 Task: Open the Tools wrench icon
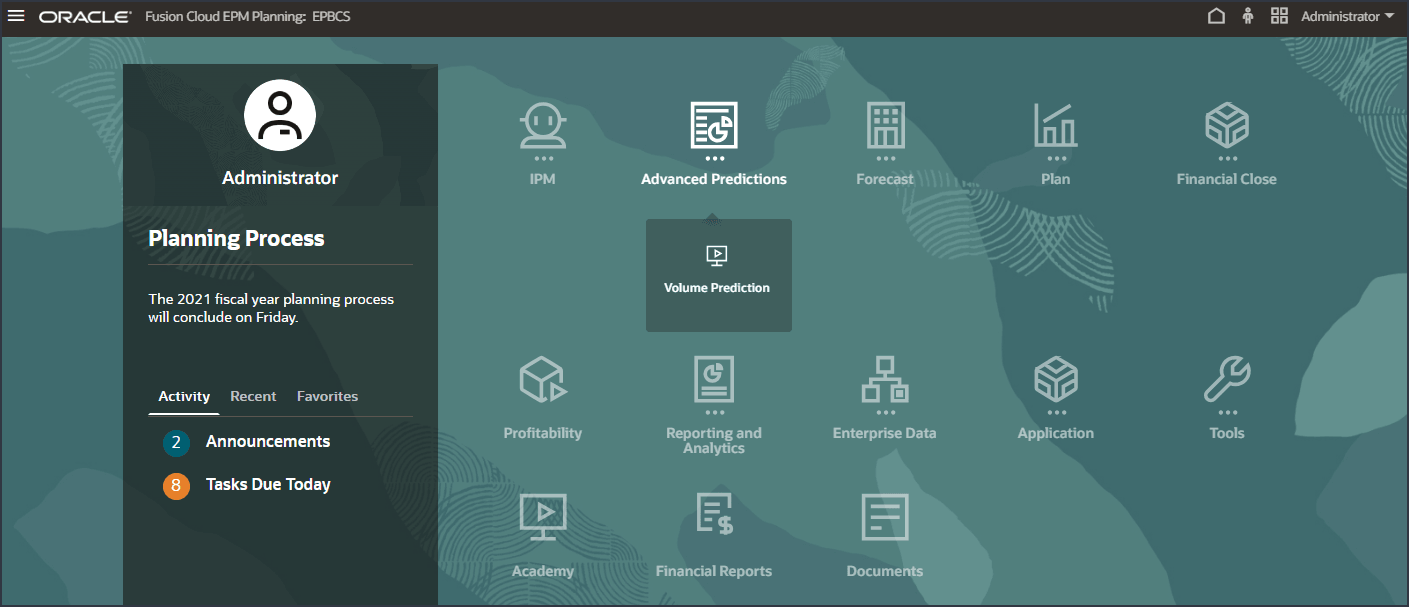point(1227,379)
